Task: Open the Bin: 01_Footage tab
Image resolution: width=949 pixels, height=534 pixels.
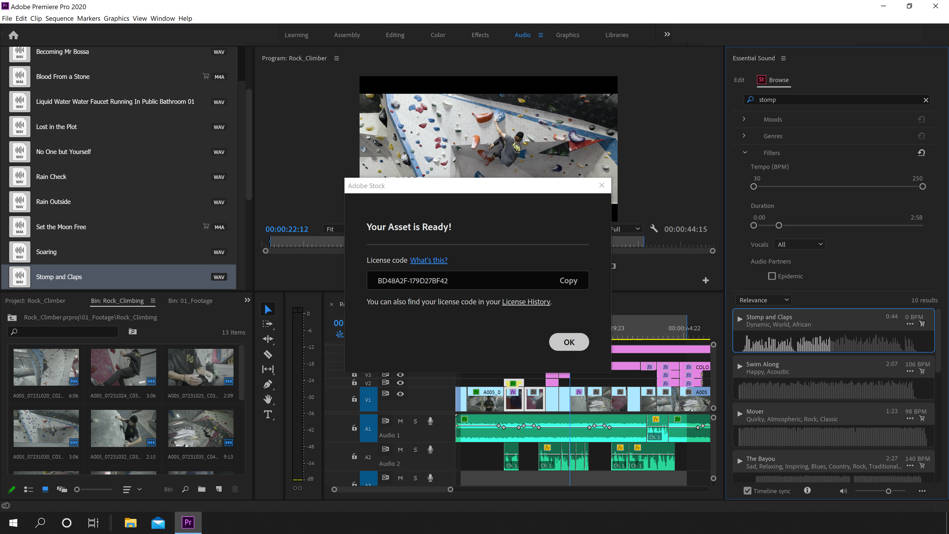Action: (190, 300)
